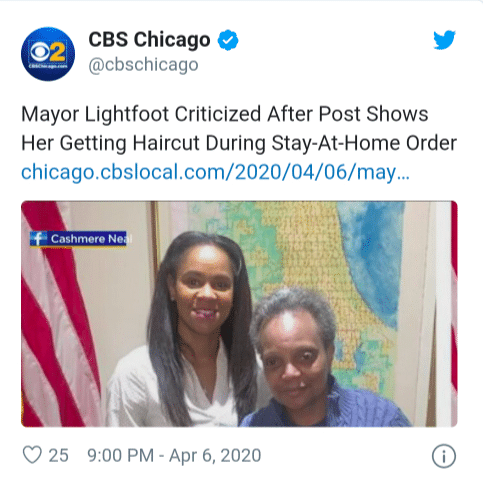Screen dimensions: 483x486
Task: Click the Cashmere Neal caption banner
Action: point(81,239)
